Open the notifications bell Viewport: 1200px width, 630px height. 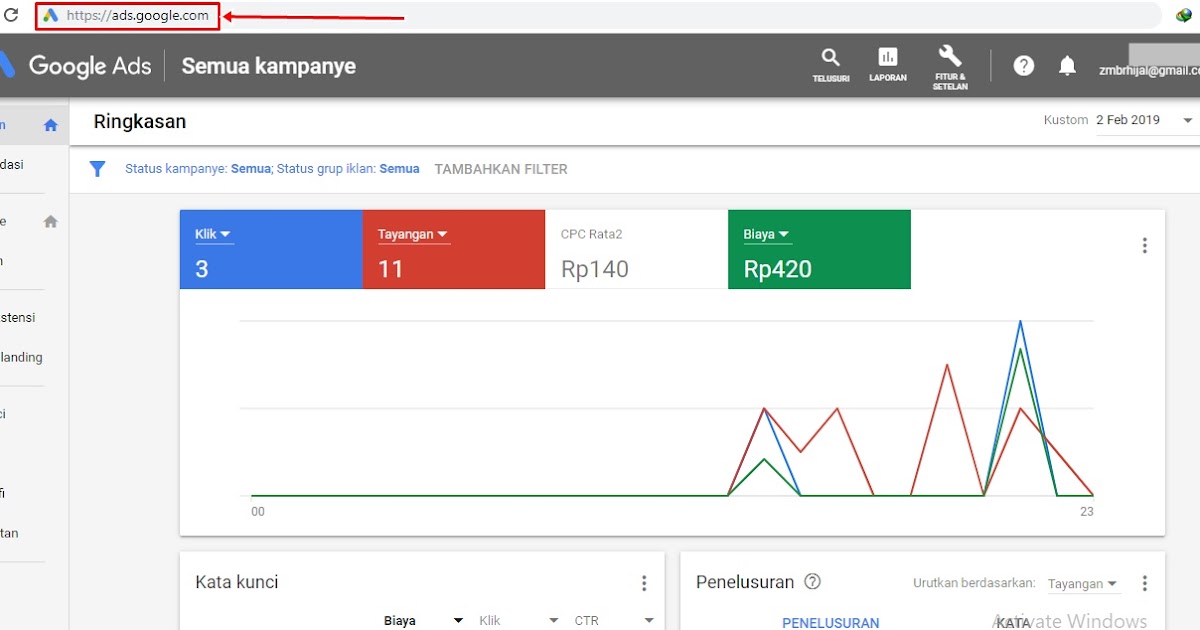pos(1068,66)
